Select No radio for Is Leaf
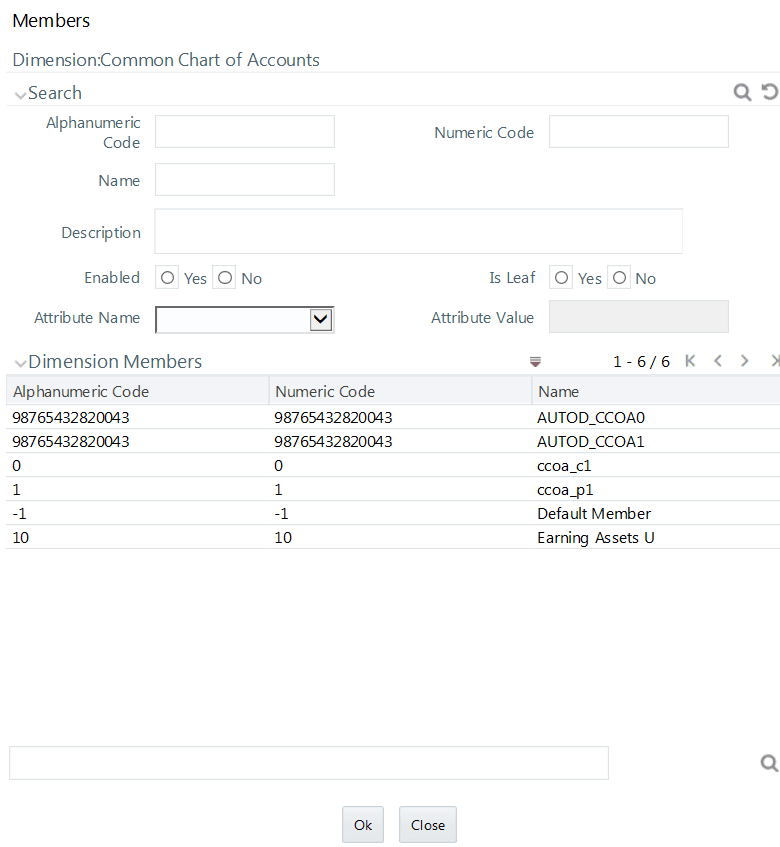780x847 pixels. pyautogui.click(x=619, y=278)
